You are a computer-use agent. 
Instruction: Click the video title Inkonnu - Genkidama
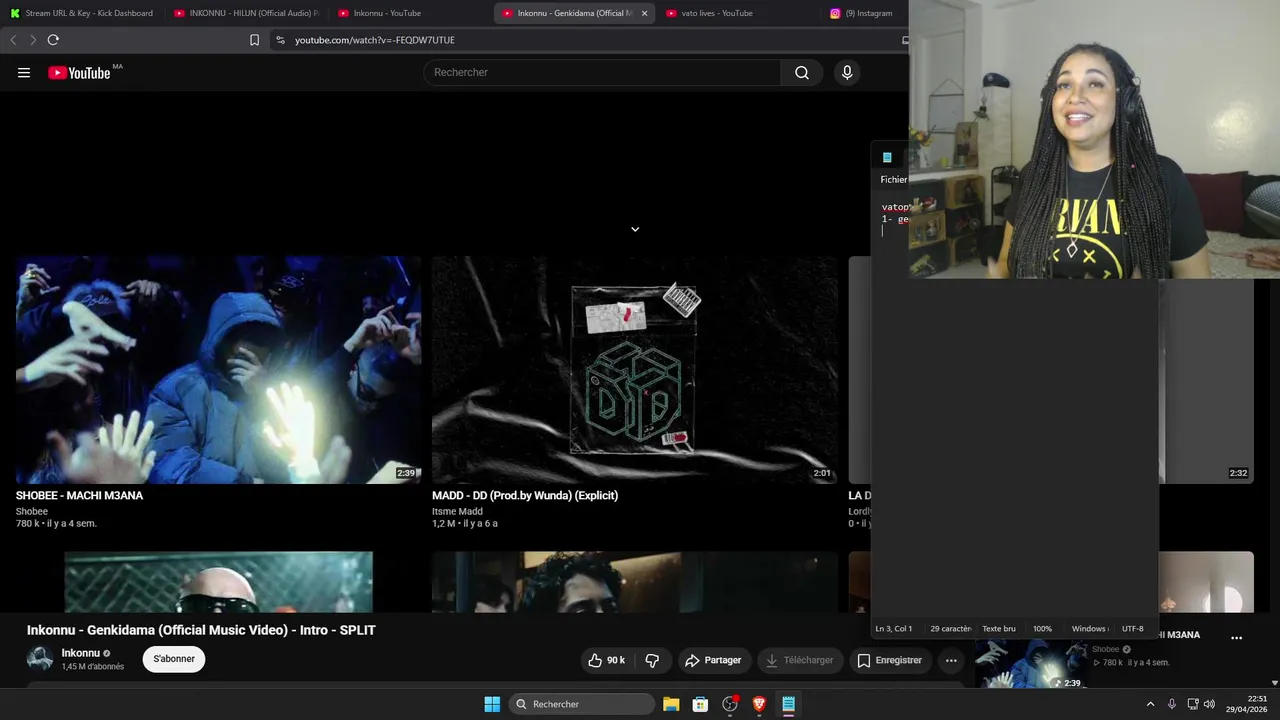pos(201,630)
